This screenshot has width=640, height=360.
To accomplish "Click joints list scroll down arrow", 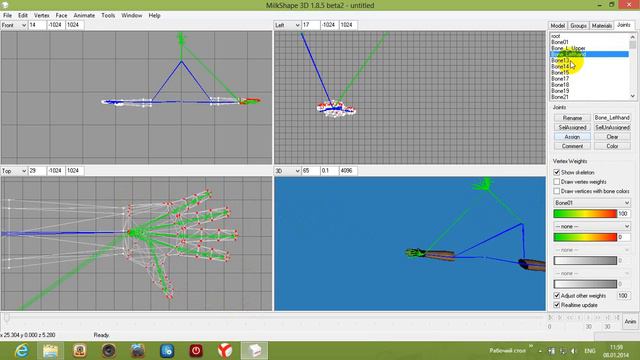I will [633, 96].
